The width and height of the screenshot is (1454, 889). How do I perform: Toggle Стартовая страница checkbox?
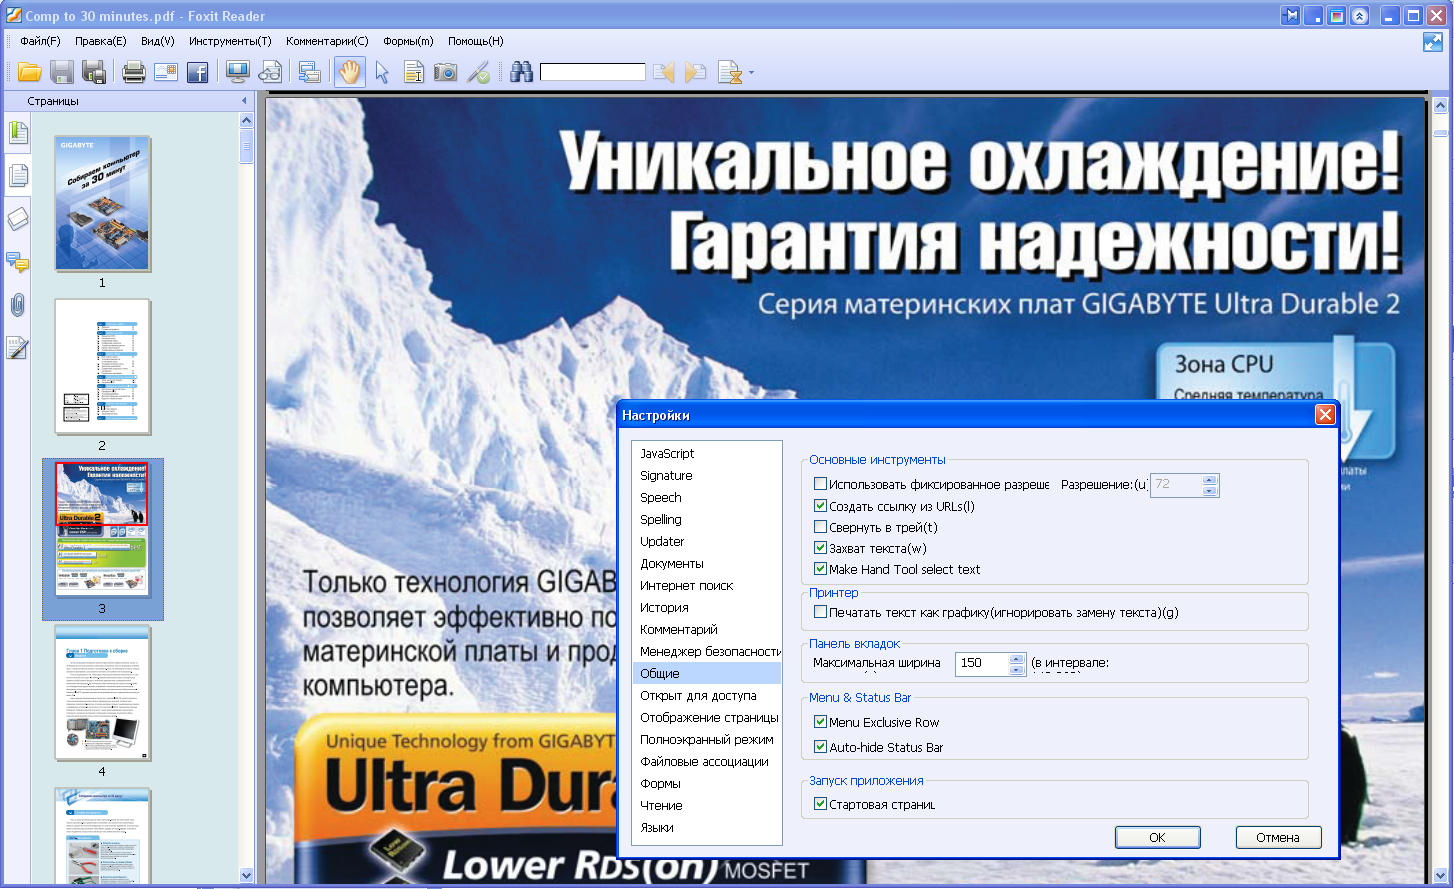[820, 804]
